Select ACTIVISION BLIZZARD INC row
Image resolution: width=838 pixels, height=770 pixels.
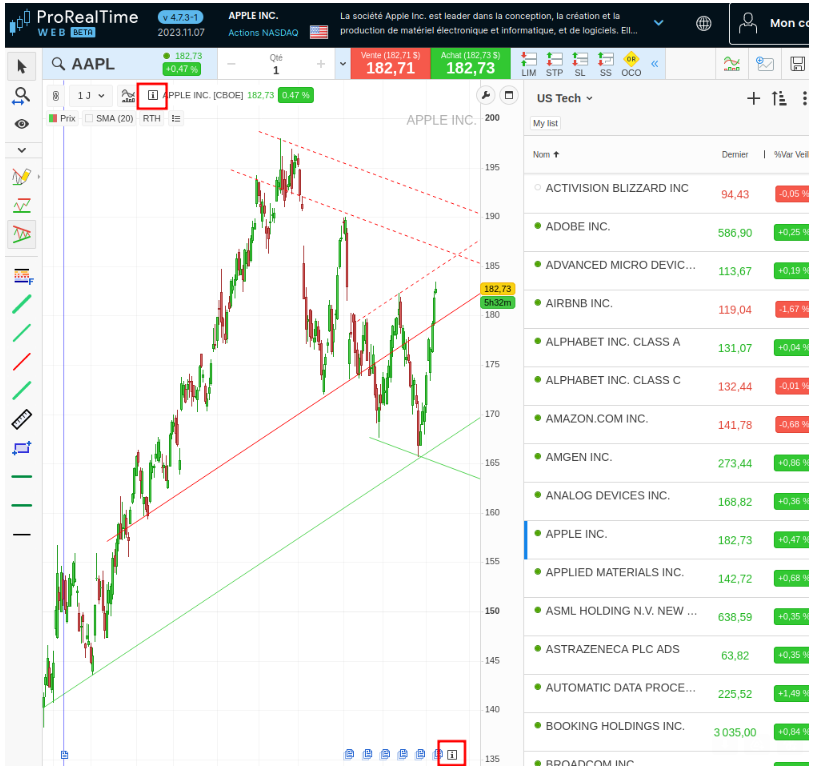[x=666, y=193]
